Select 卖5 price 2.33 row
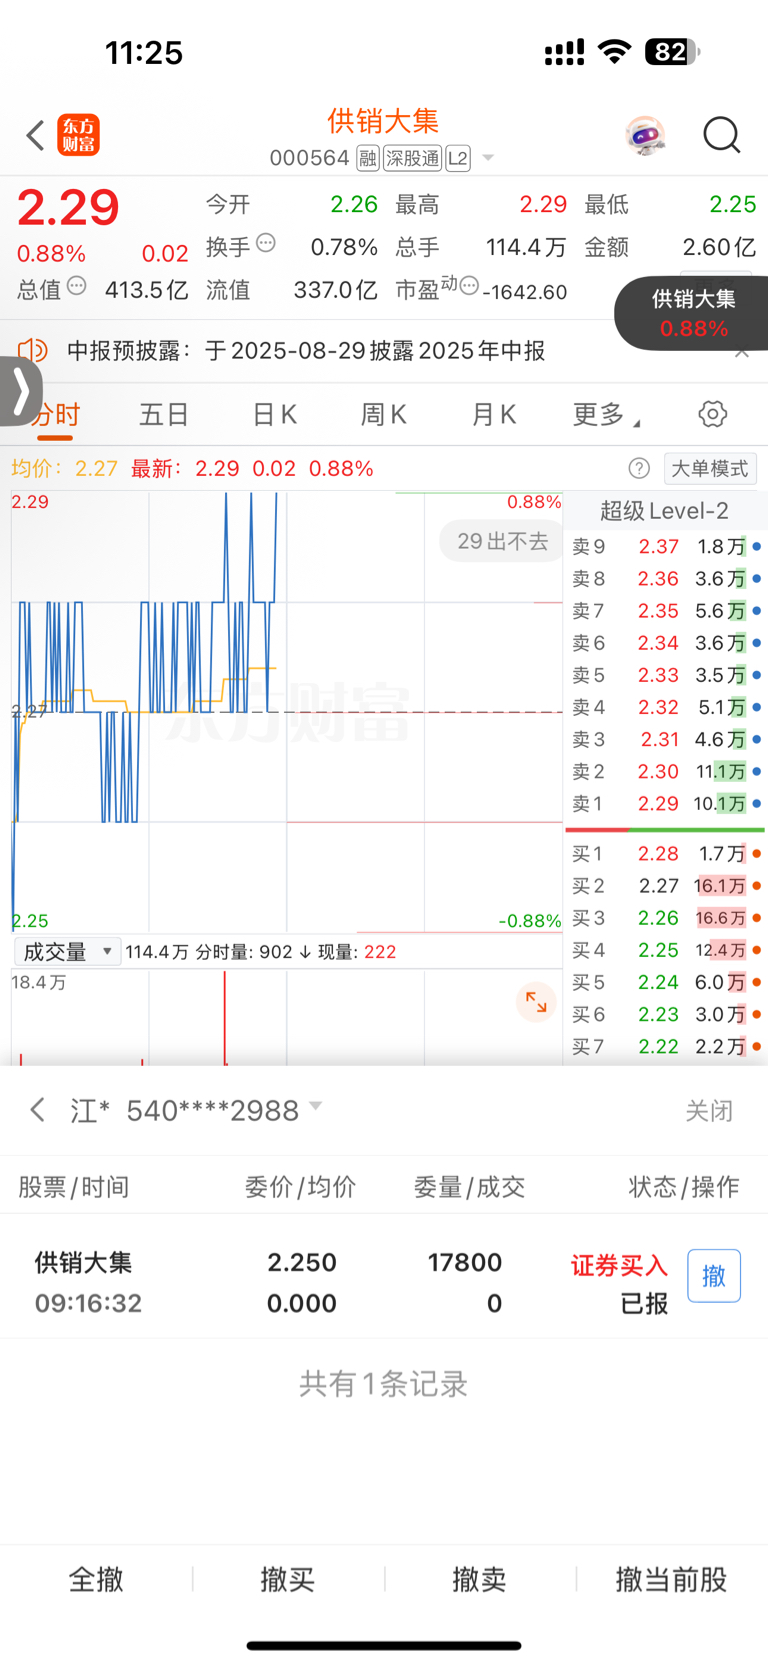Viewport: 768px width, 1665px height. 667,675
